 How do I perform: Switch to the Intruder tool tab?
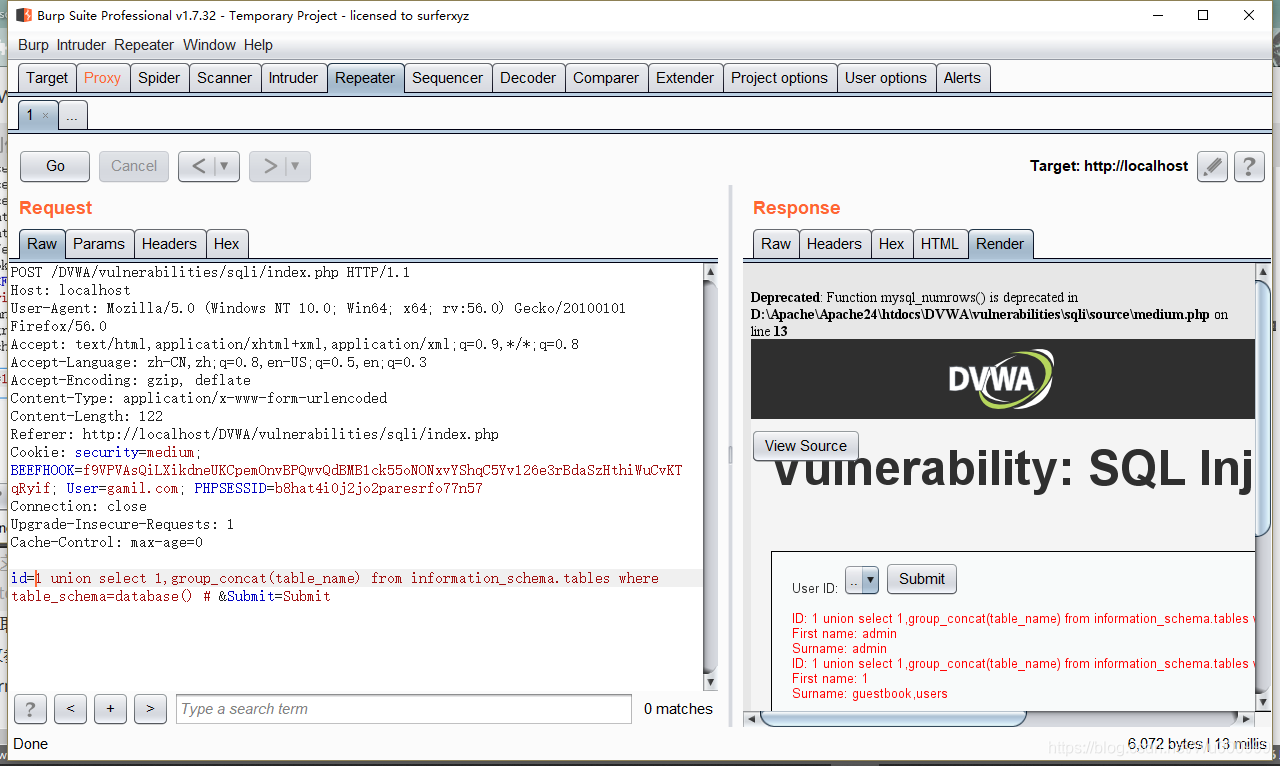point(293,78)
